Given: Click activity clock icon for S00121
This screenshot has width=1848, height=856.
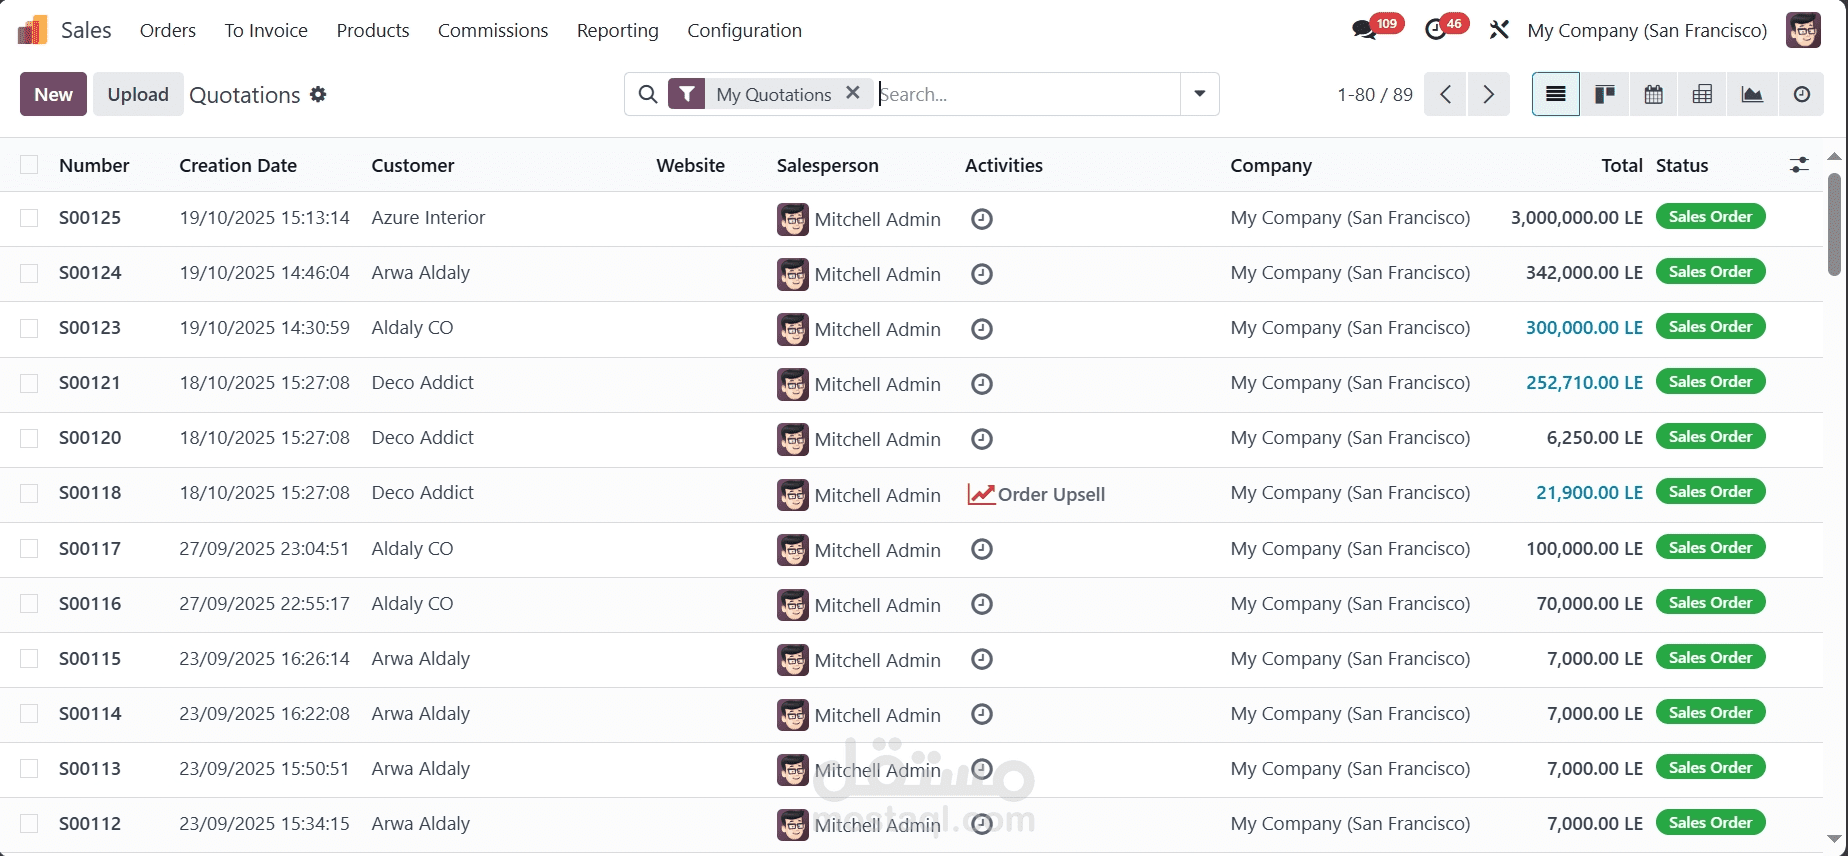Looking at the screenshot, I should point(982,384).
